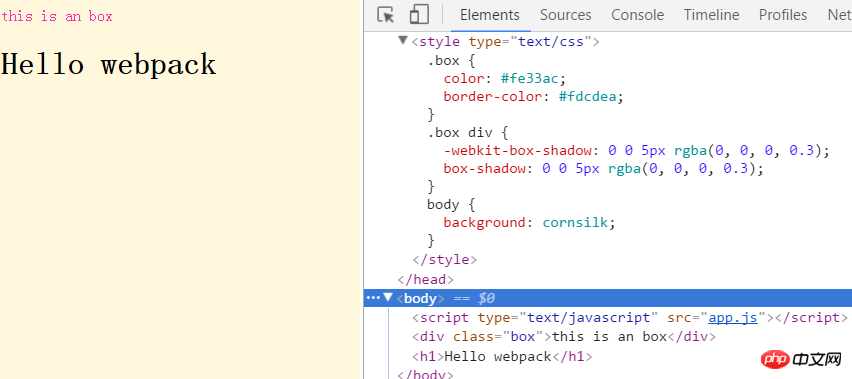Screen dimensions: 852x379
Task: Switch to the Sources tab
Action: pos(566,15)
